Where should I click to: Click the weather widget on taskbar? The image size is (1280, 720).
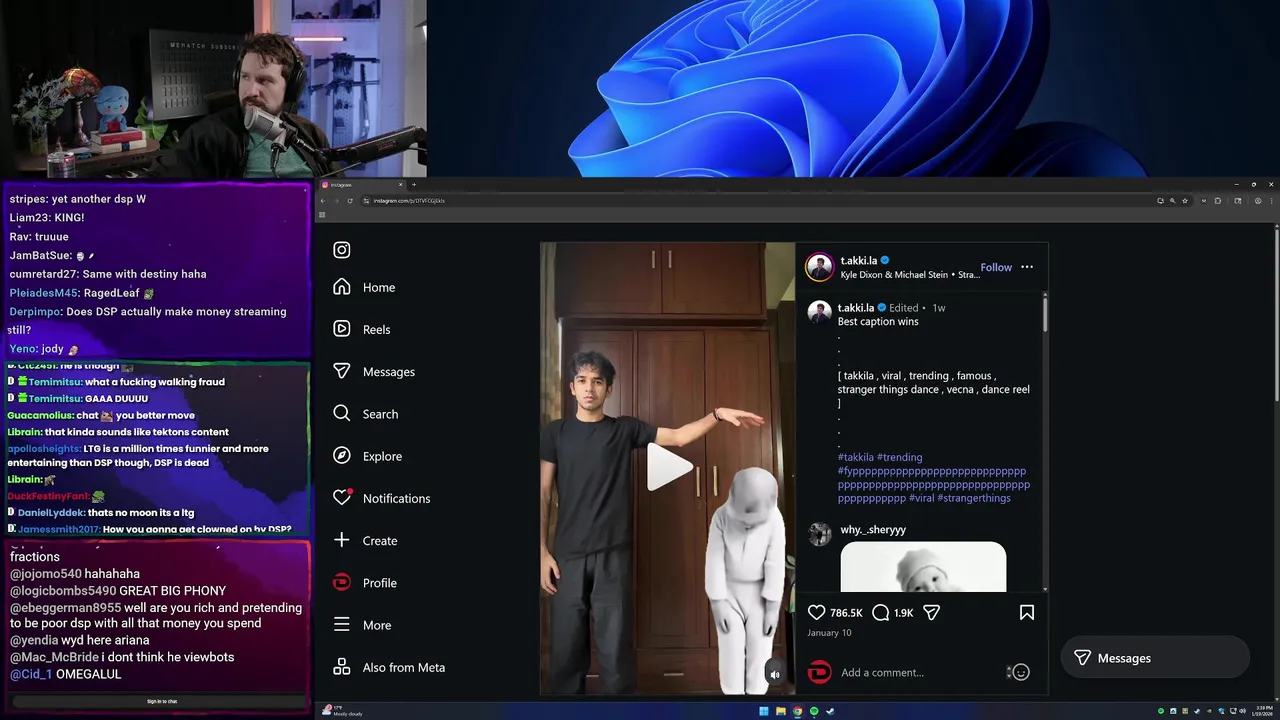click(x=342, y=711)
